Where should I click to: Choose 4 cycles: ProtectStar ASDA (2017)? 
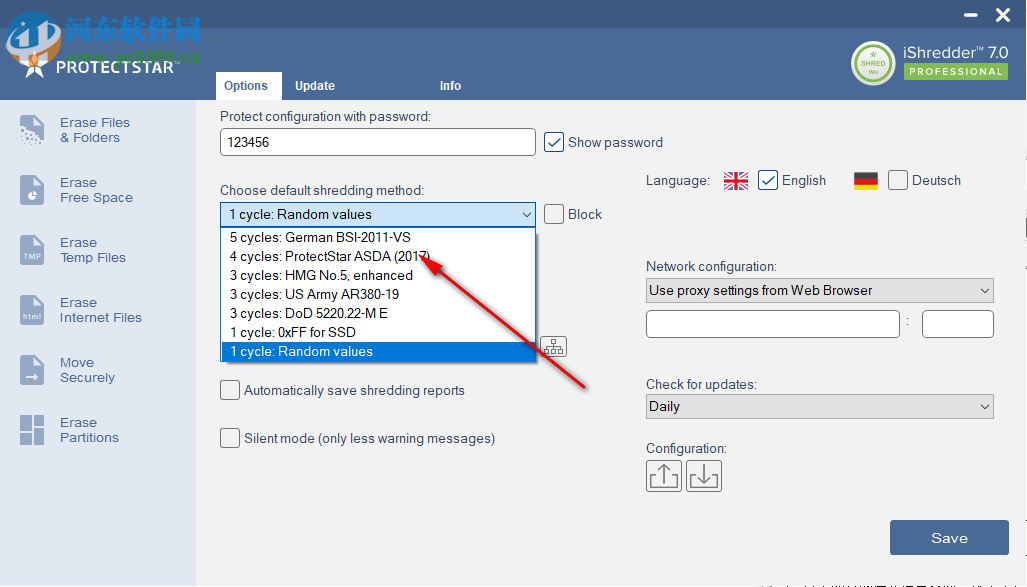379,256
